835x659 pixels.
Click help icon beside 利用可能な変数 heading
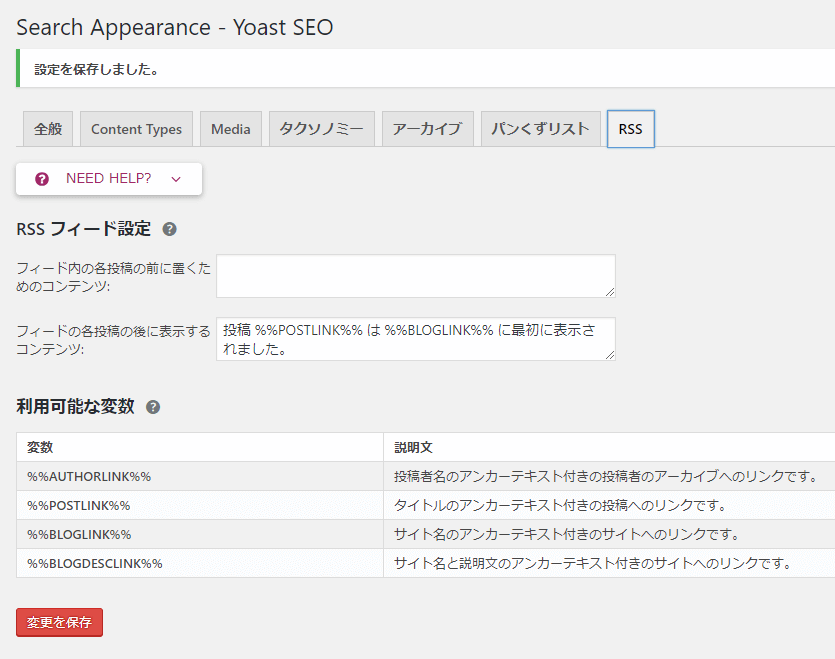coord(153,407)
